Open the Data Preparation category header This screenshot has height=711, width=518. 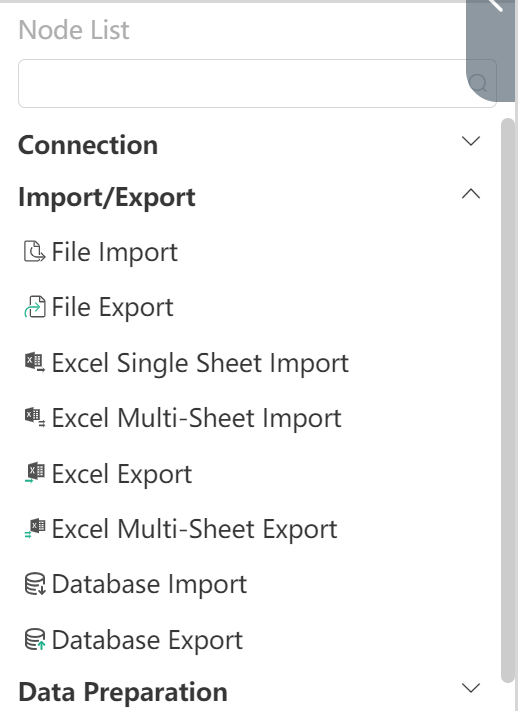point(123,692)
